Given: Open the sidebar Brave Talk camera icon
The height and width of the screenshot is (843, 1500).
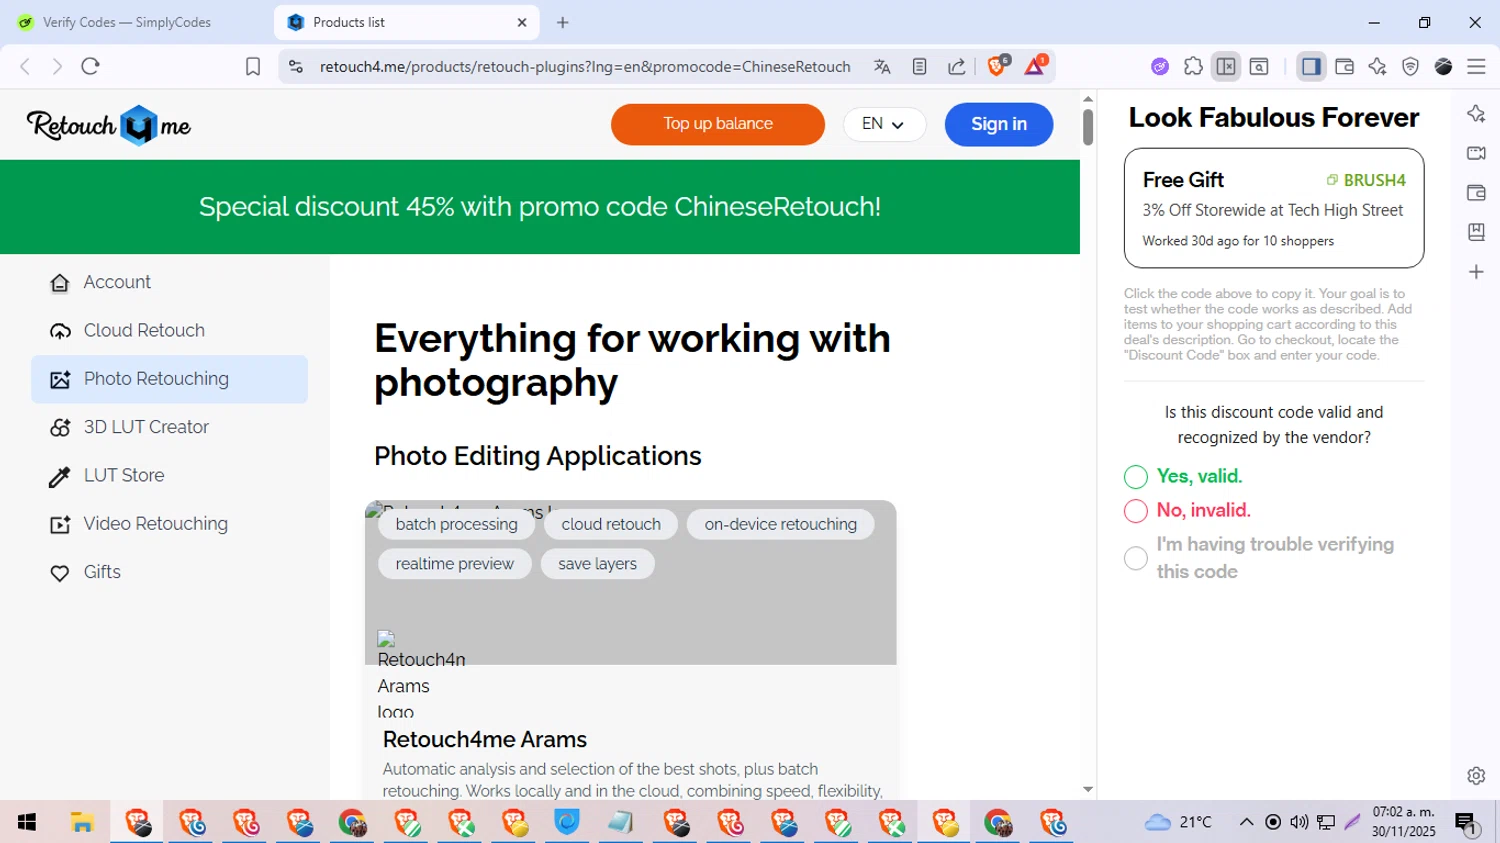Looking at the screenshot, I should coord(1476,153).
